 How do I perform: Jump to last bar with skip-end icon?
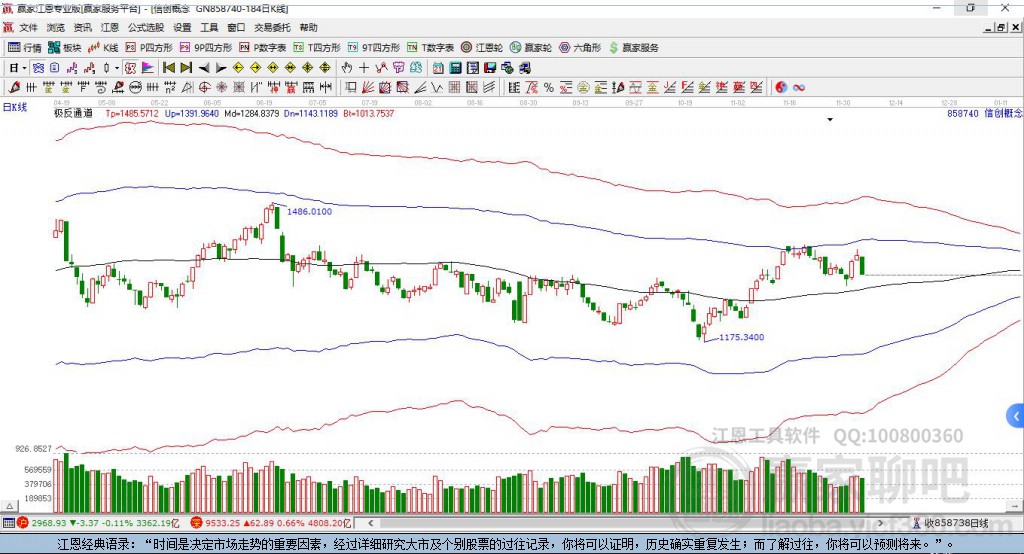pos(186,68)
